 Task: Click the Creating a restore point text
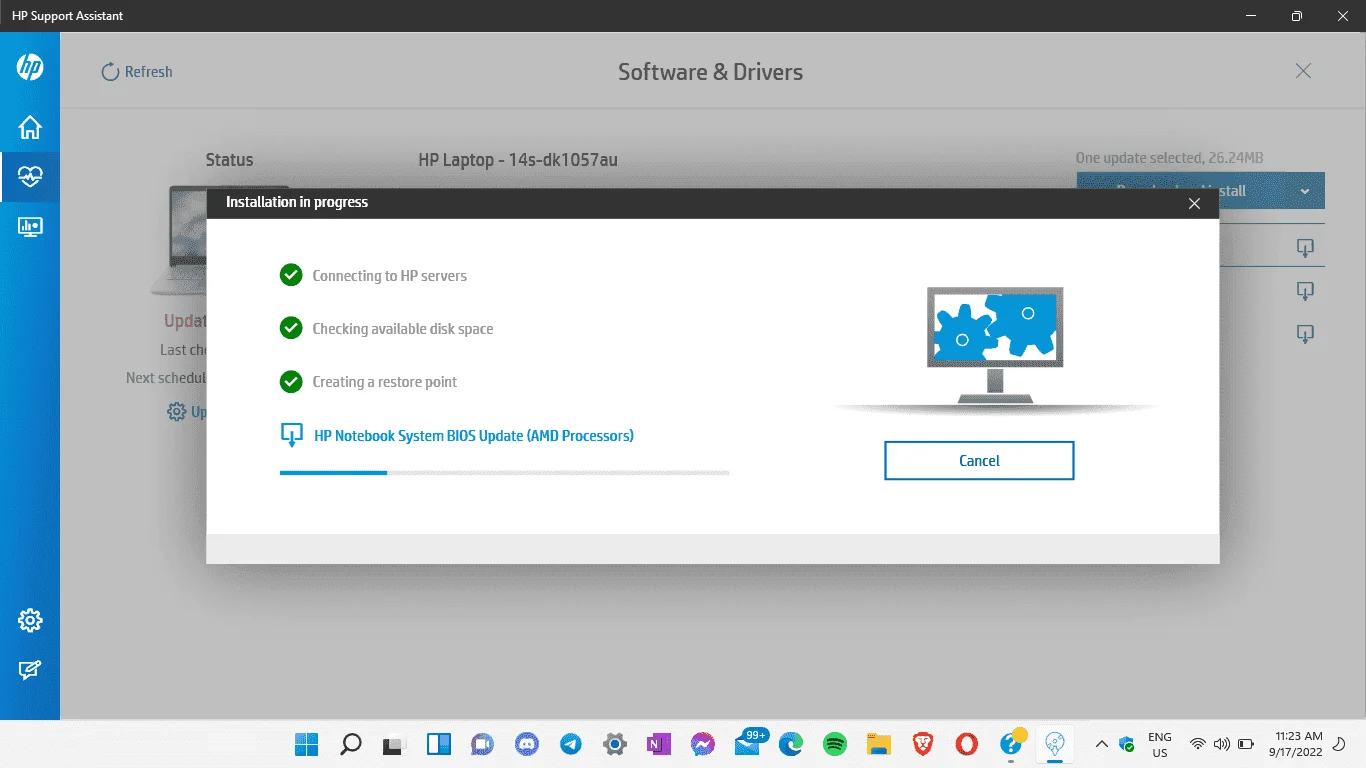tap(385, 382)
